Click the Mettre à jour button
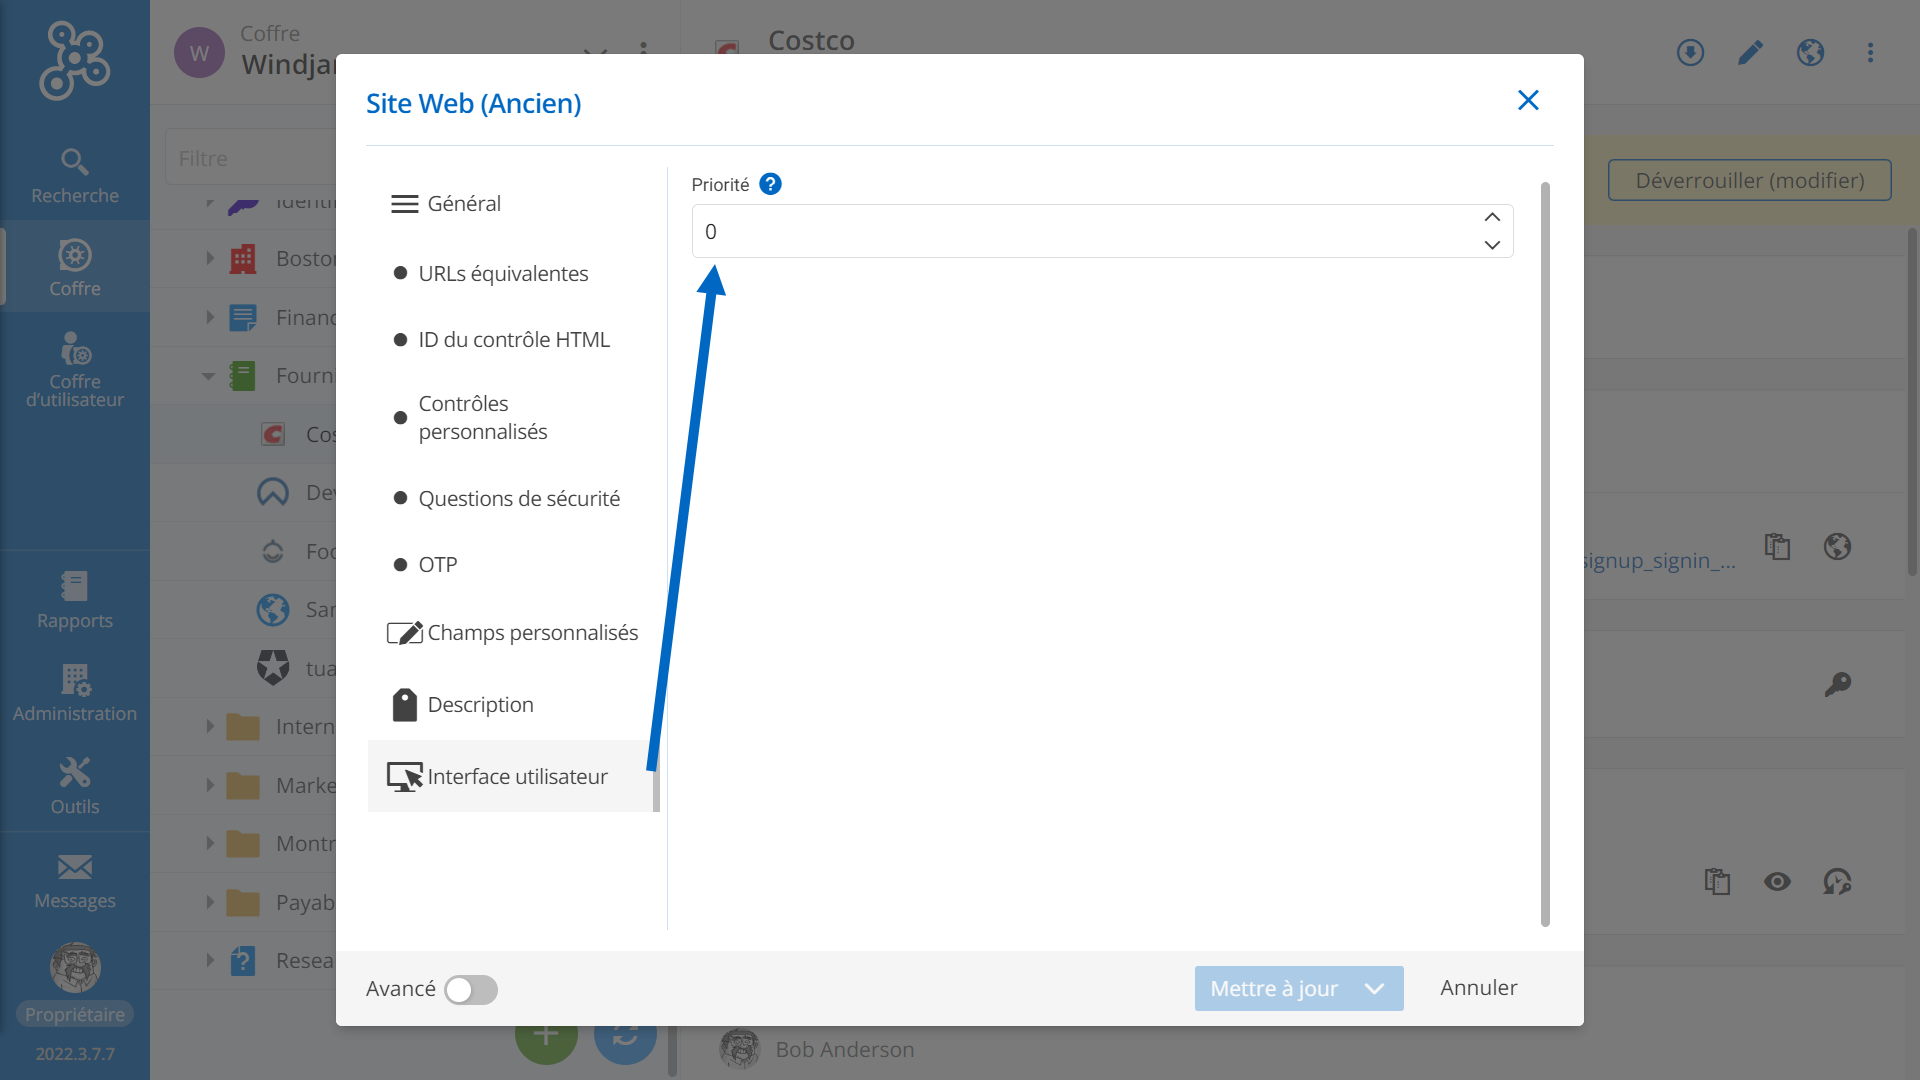This screenshot has height=1080, width=1920. 1273,988
